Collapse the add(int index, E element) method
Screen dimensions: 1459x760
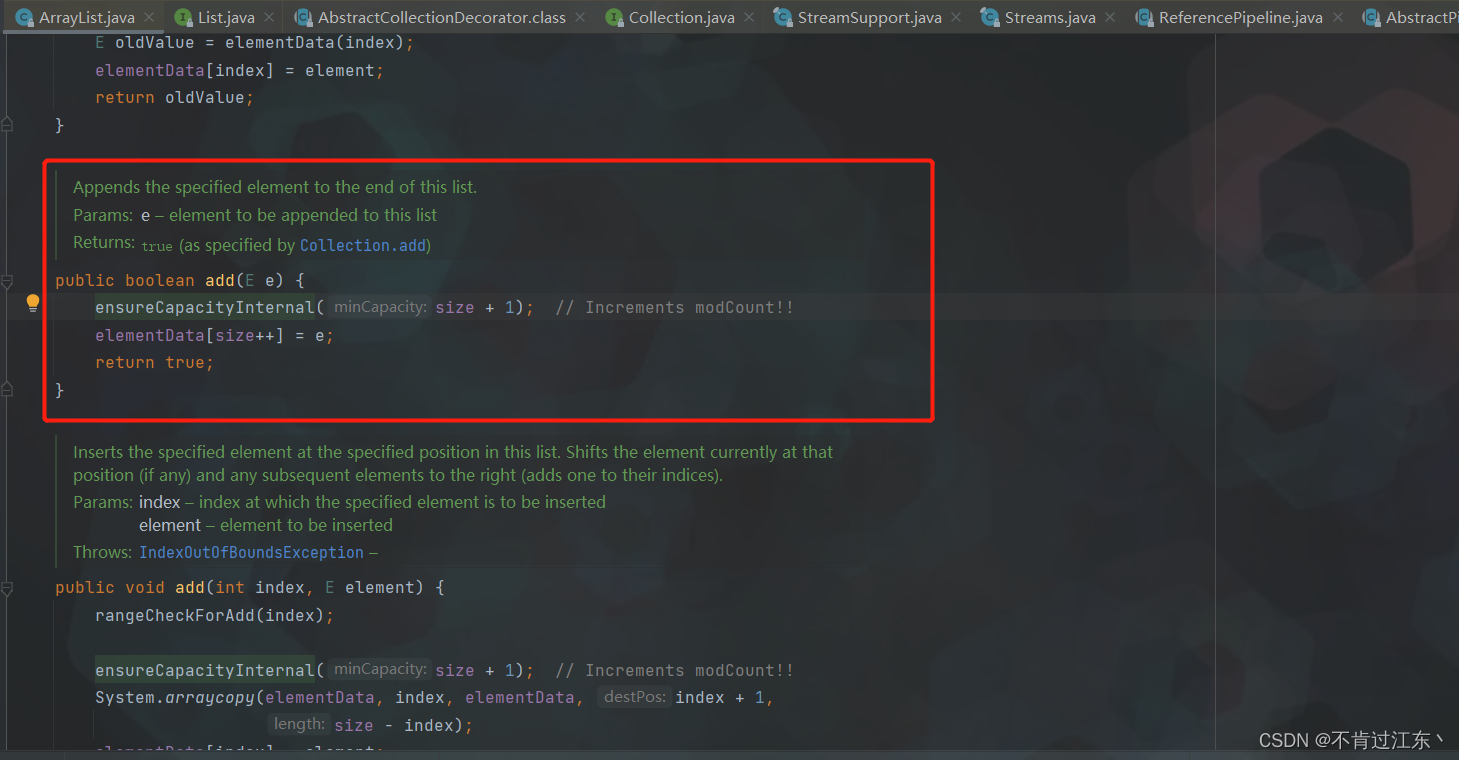coord(7,588)
